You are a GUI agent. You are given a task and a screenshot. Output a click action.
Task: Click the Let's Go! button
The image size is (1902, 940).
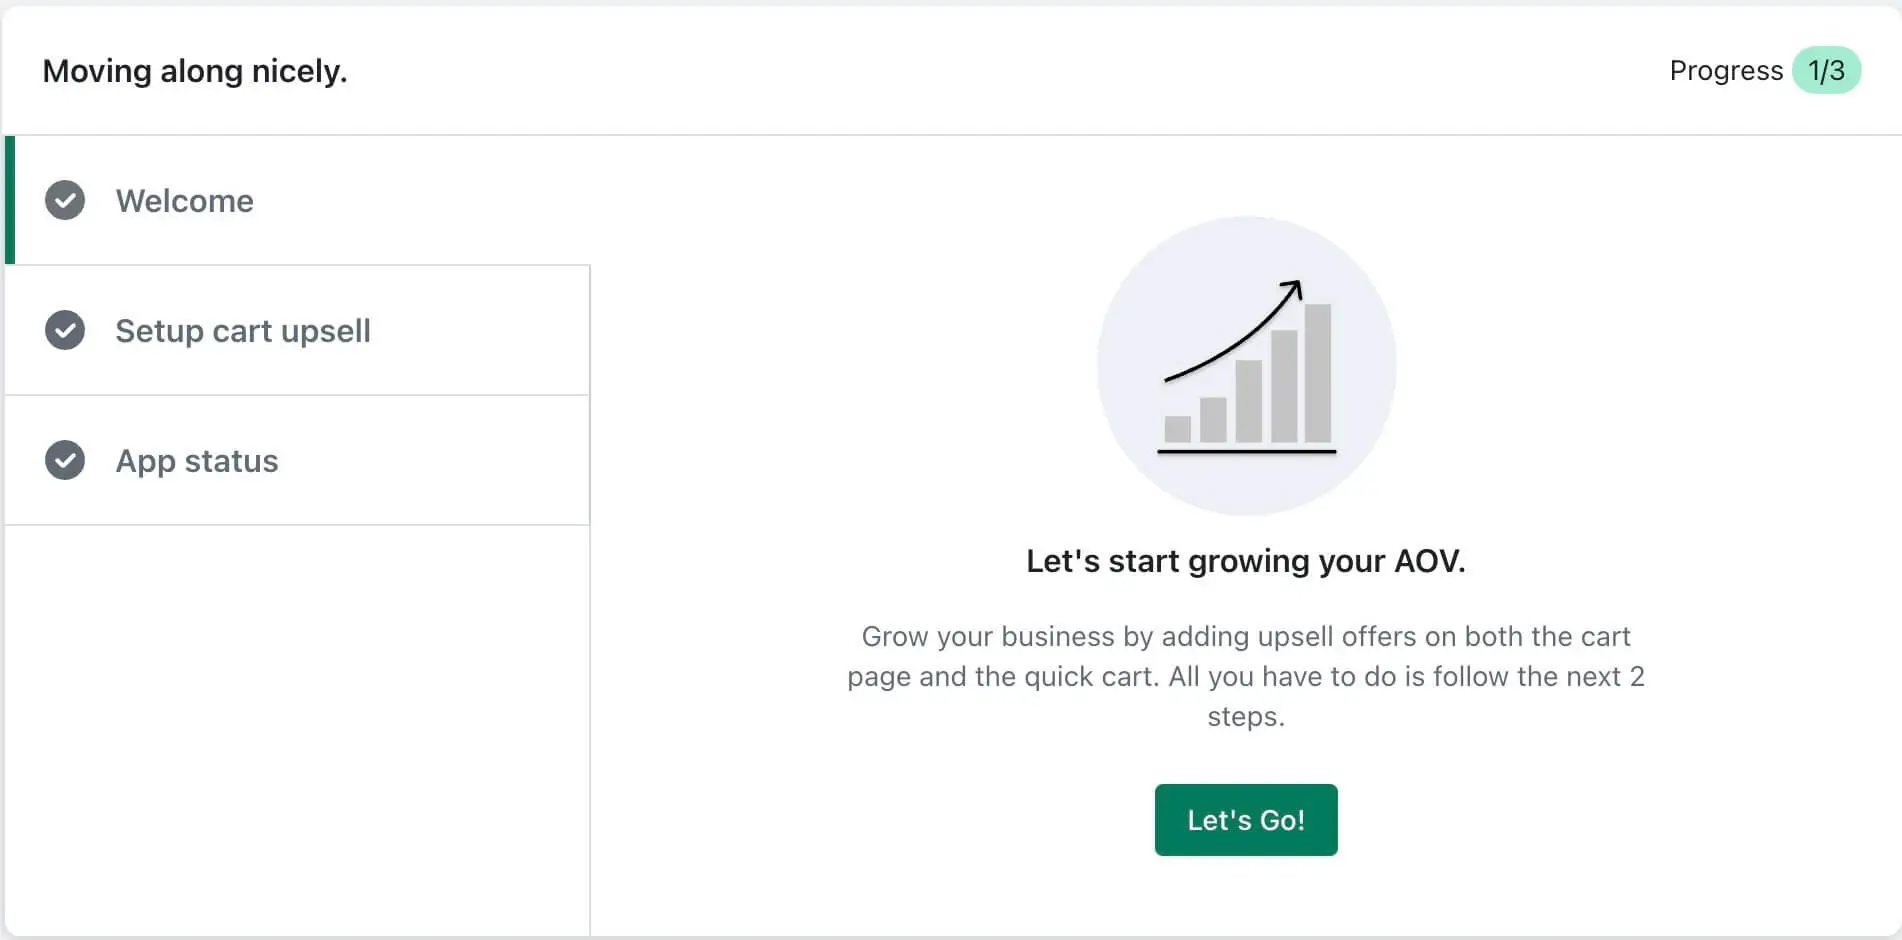(x=1246, y=820)
